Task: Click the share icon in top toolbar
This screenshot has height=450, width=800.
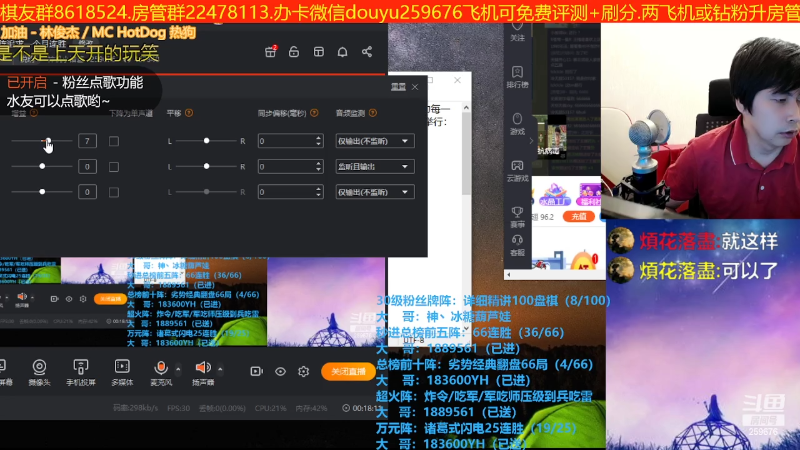Action: coord(367,52)
